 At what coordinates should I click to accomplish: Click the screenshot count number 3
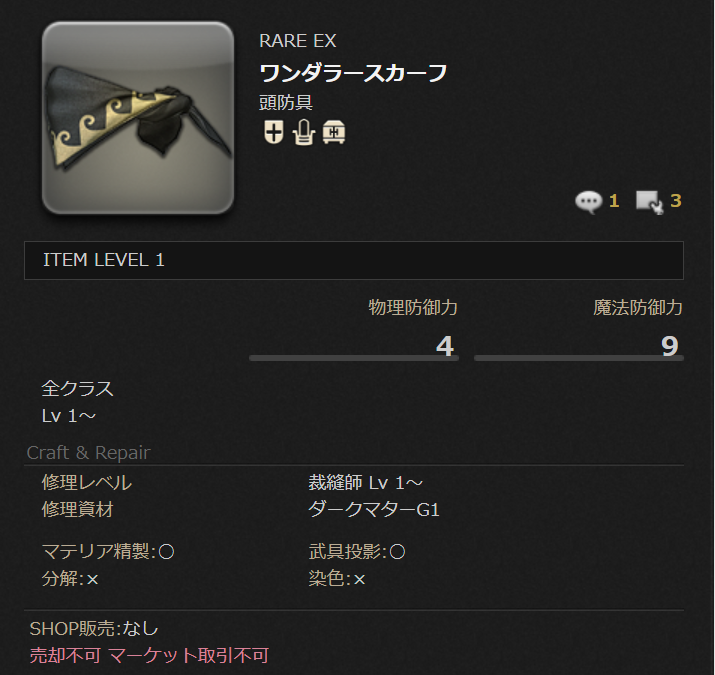click(676, 201)
